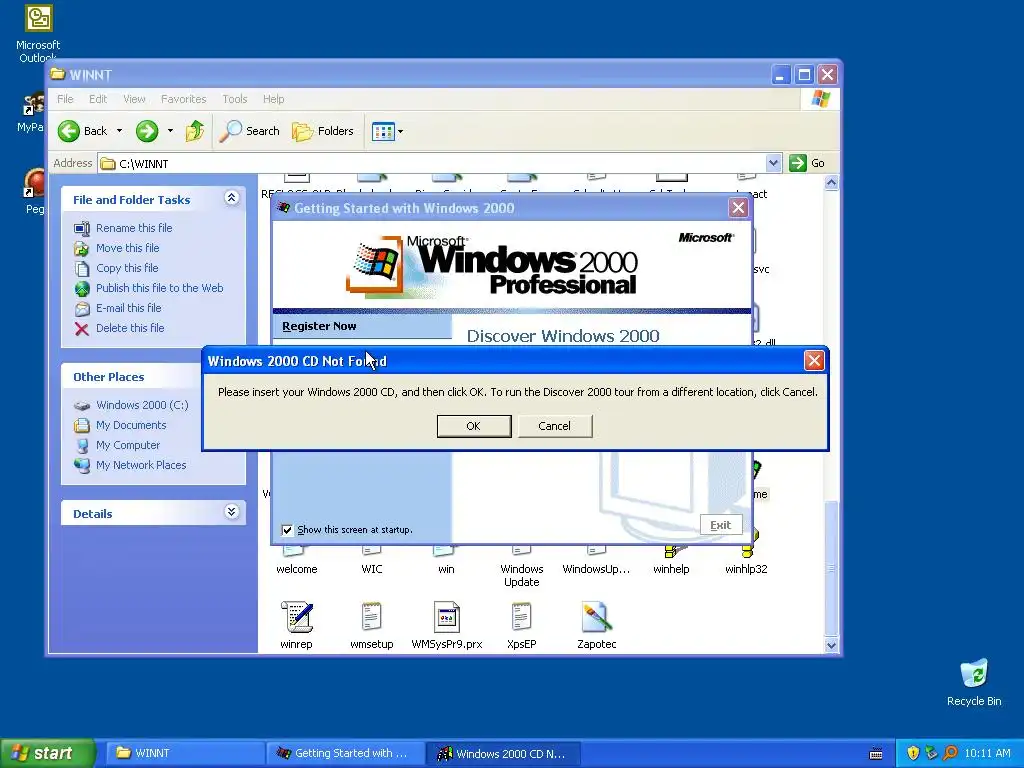Click the Go button next to address
This screenshot has width=1024, height=768.
(x=807, y=163)
